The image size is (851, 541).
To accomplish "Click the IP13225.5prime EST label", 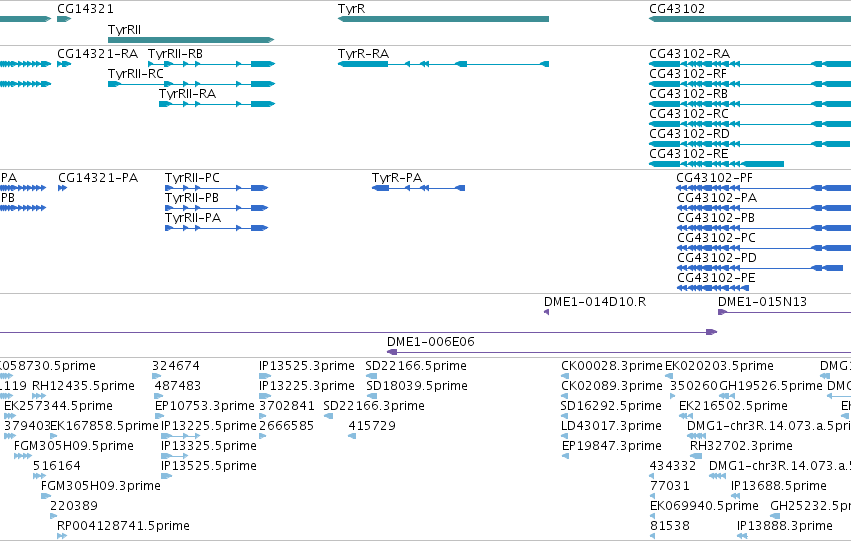I will 208,427.
